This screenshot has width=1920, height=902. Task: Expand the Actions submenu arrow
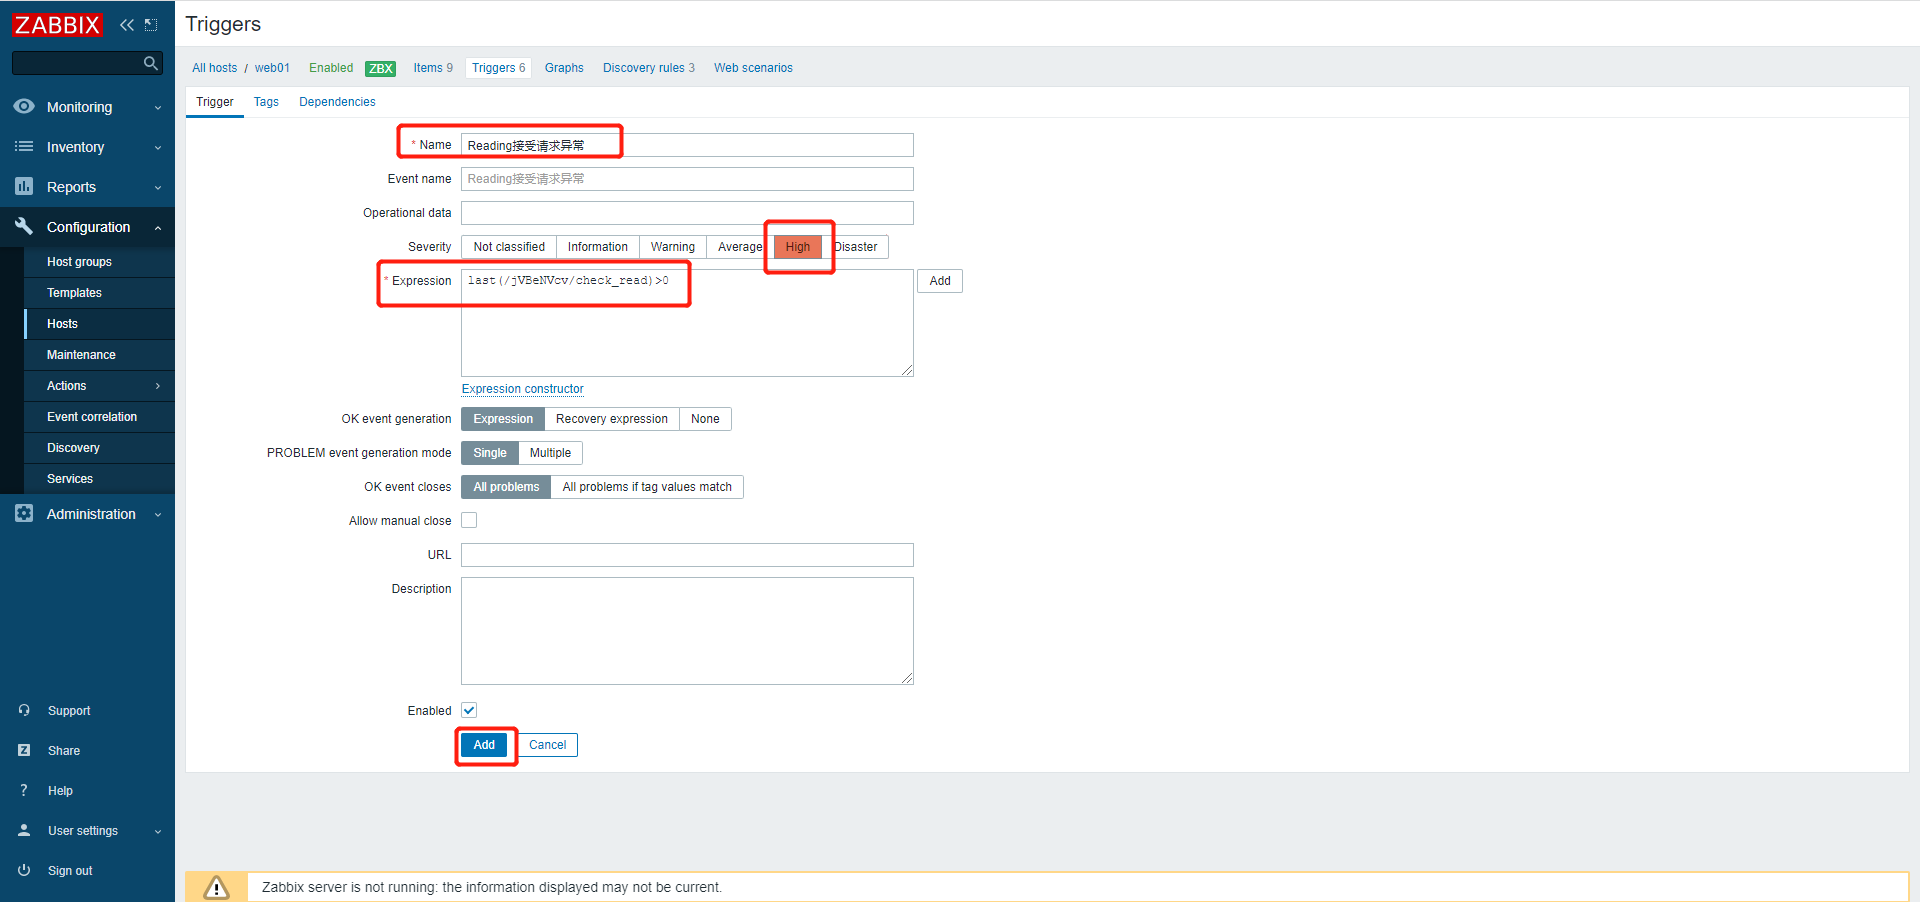tap(158, 386)
